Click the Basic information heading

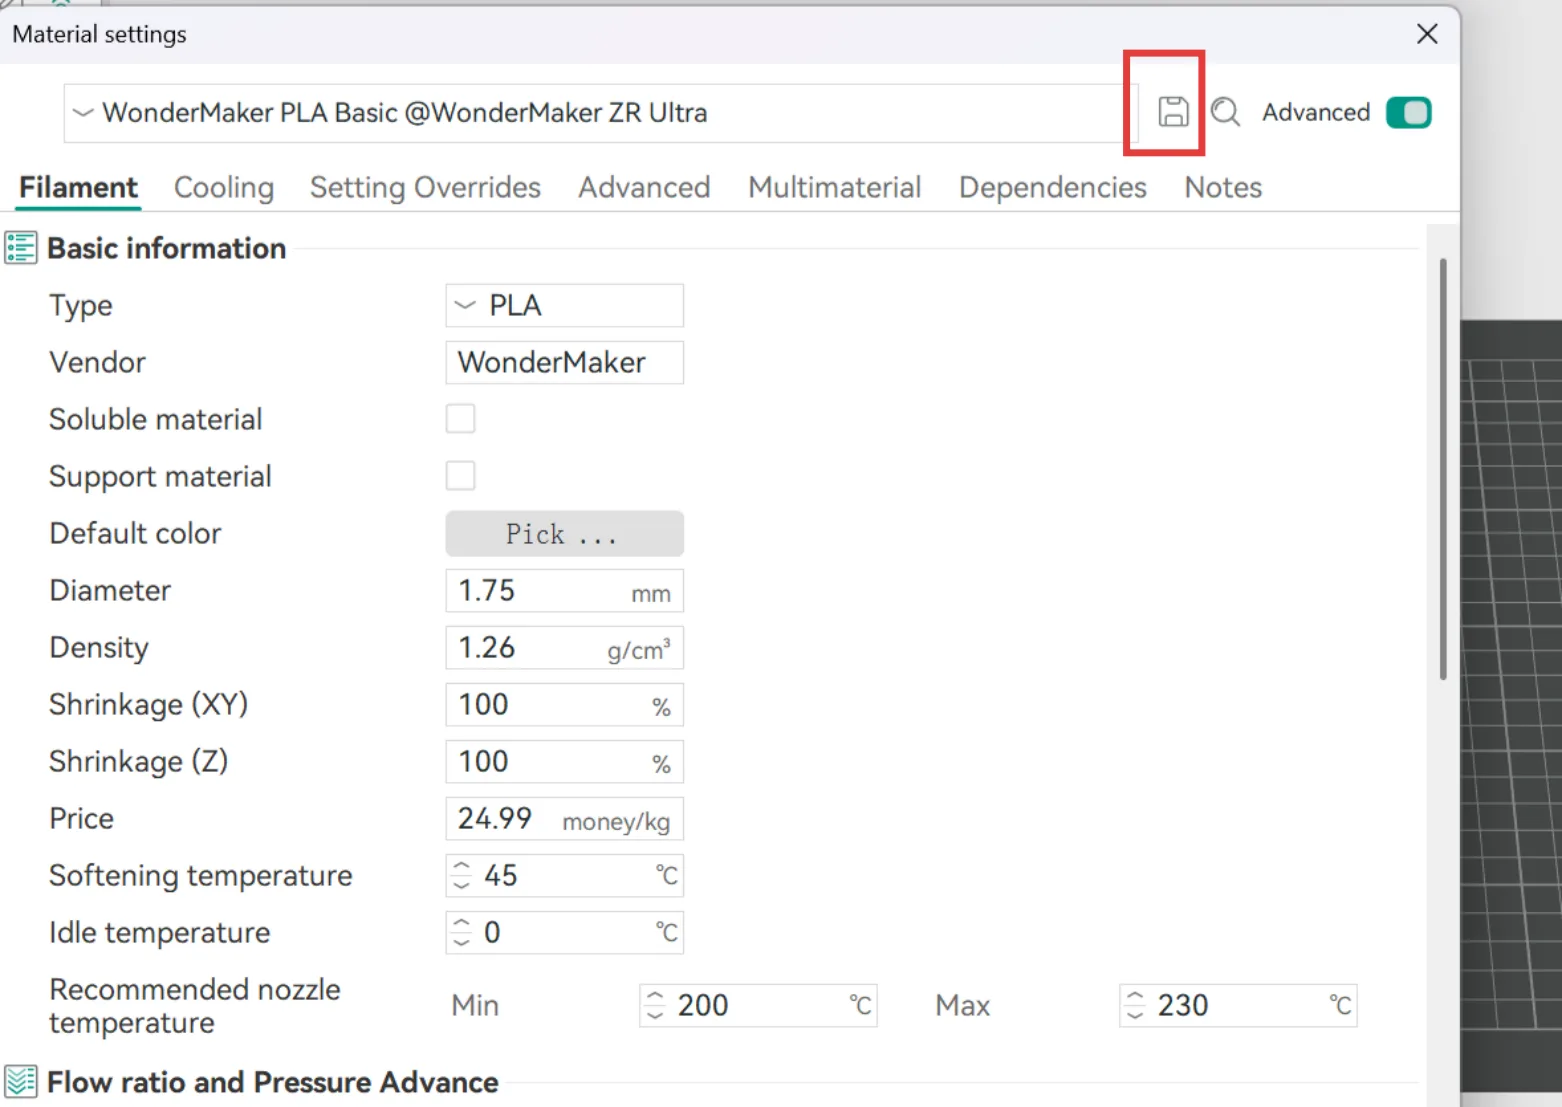166,248
